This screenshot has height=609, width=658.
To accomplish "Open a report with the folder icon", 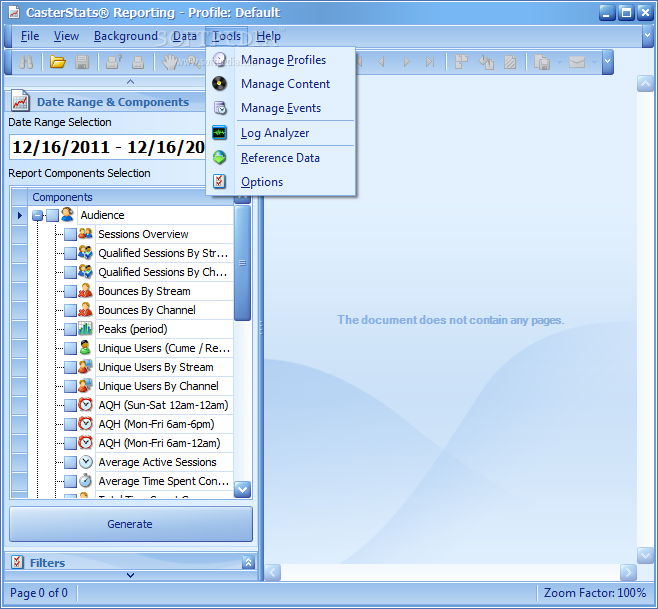I will pyautogui.click(x=57, y=62).
